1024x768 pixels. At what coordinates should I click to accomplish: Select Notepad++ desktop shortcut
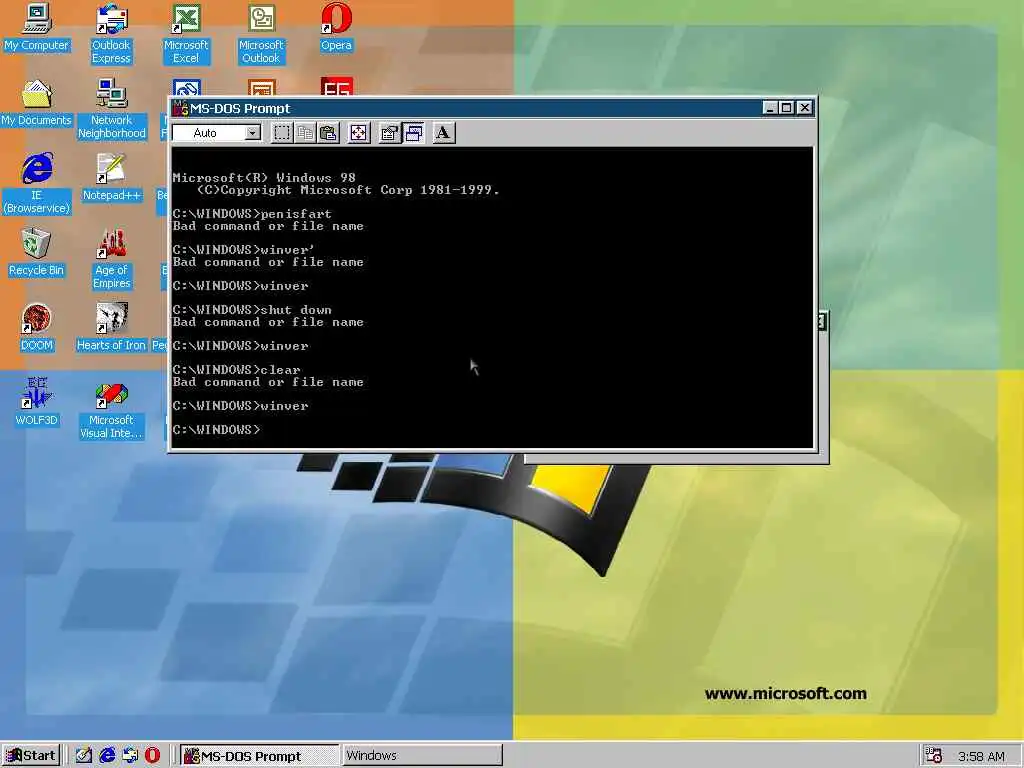112,178
